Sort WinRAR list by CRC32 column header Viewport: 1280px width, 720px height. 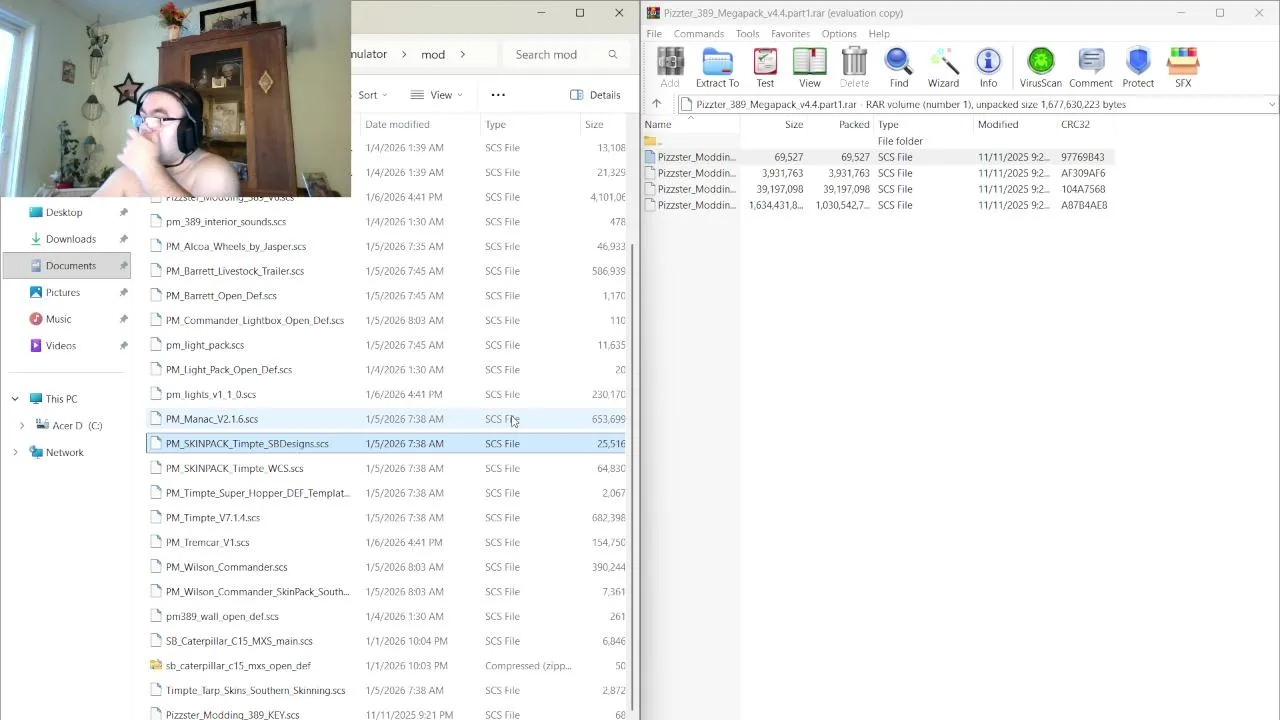(x=1085, y=125)
